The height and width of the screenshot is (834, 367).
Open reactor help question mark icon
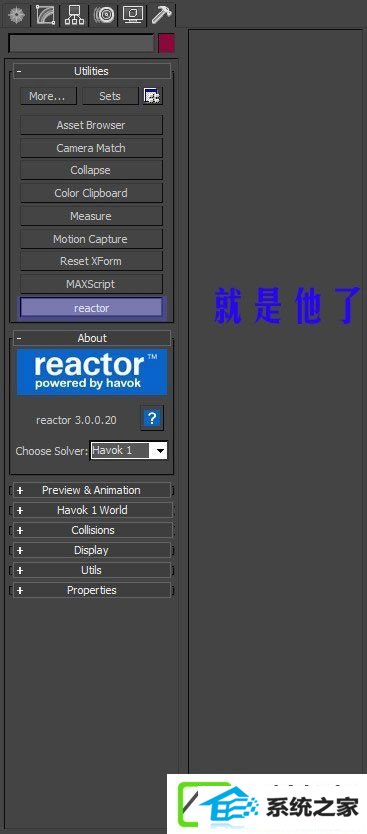152,418
